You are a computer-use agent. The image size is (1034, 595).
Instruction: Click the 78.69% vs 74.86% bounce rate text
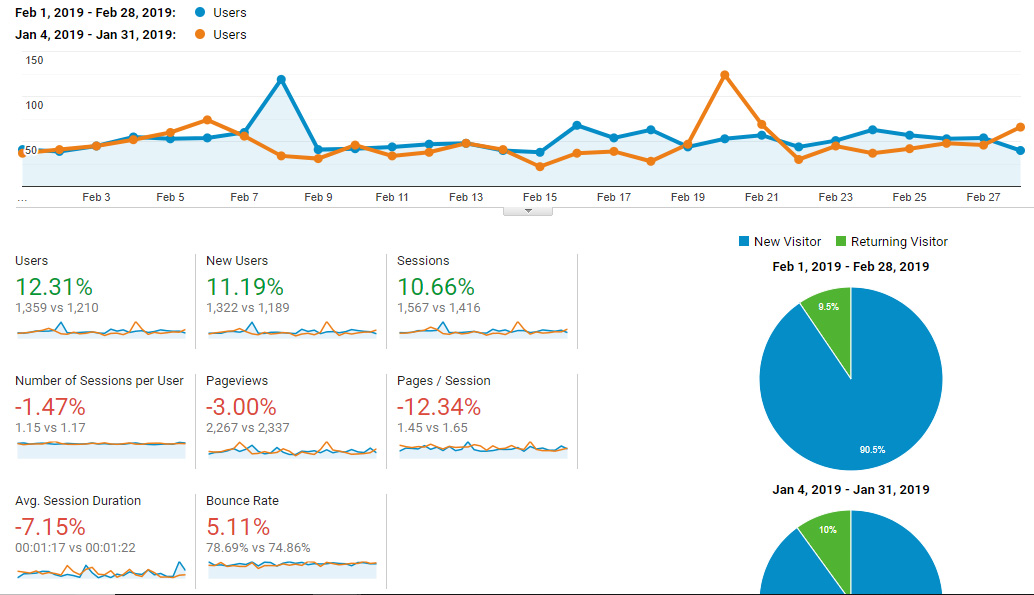click(258, 548)
